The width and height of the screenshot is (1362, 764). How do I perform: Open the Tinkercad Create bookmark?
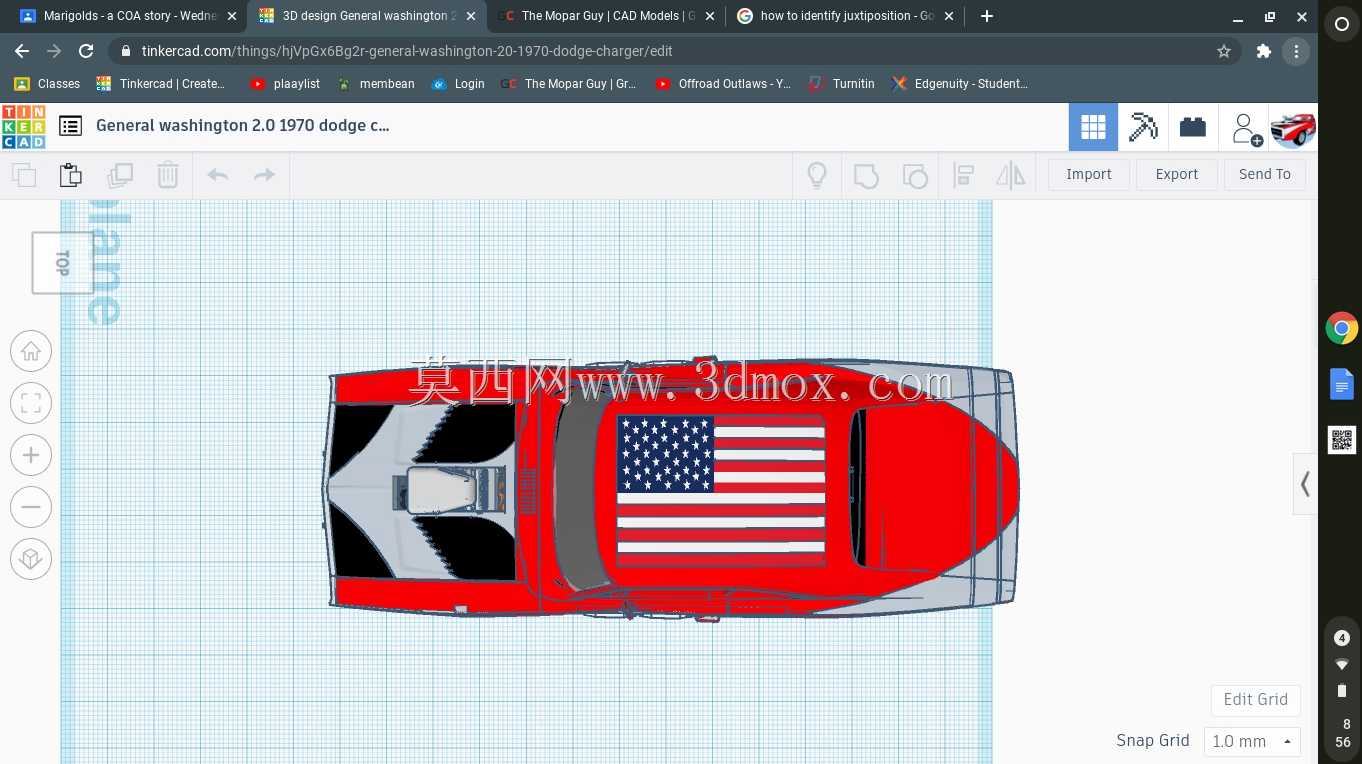tap(161, 84)
